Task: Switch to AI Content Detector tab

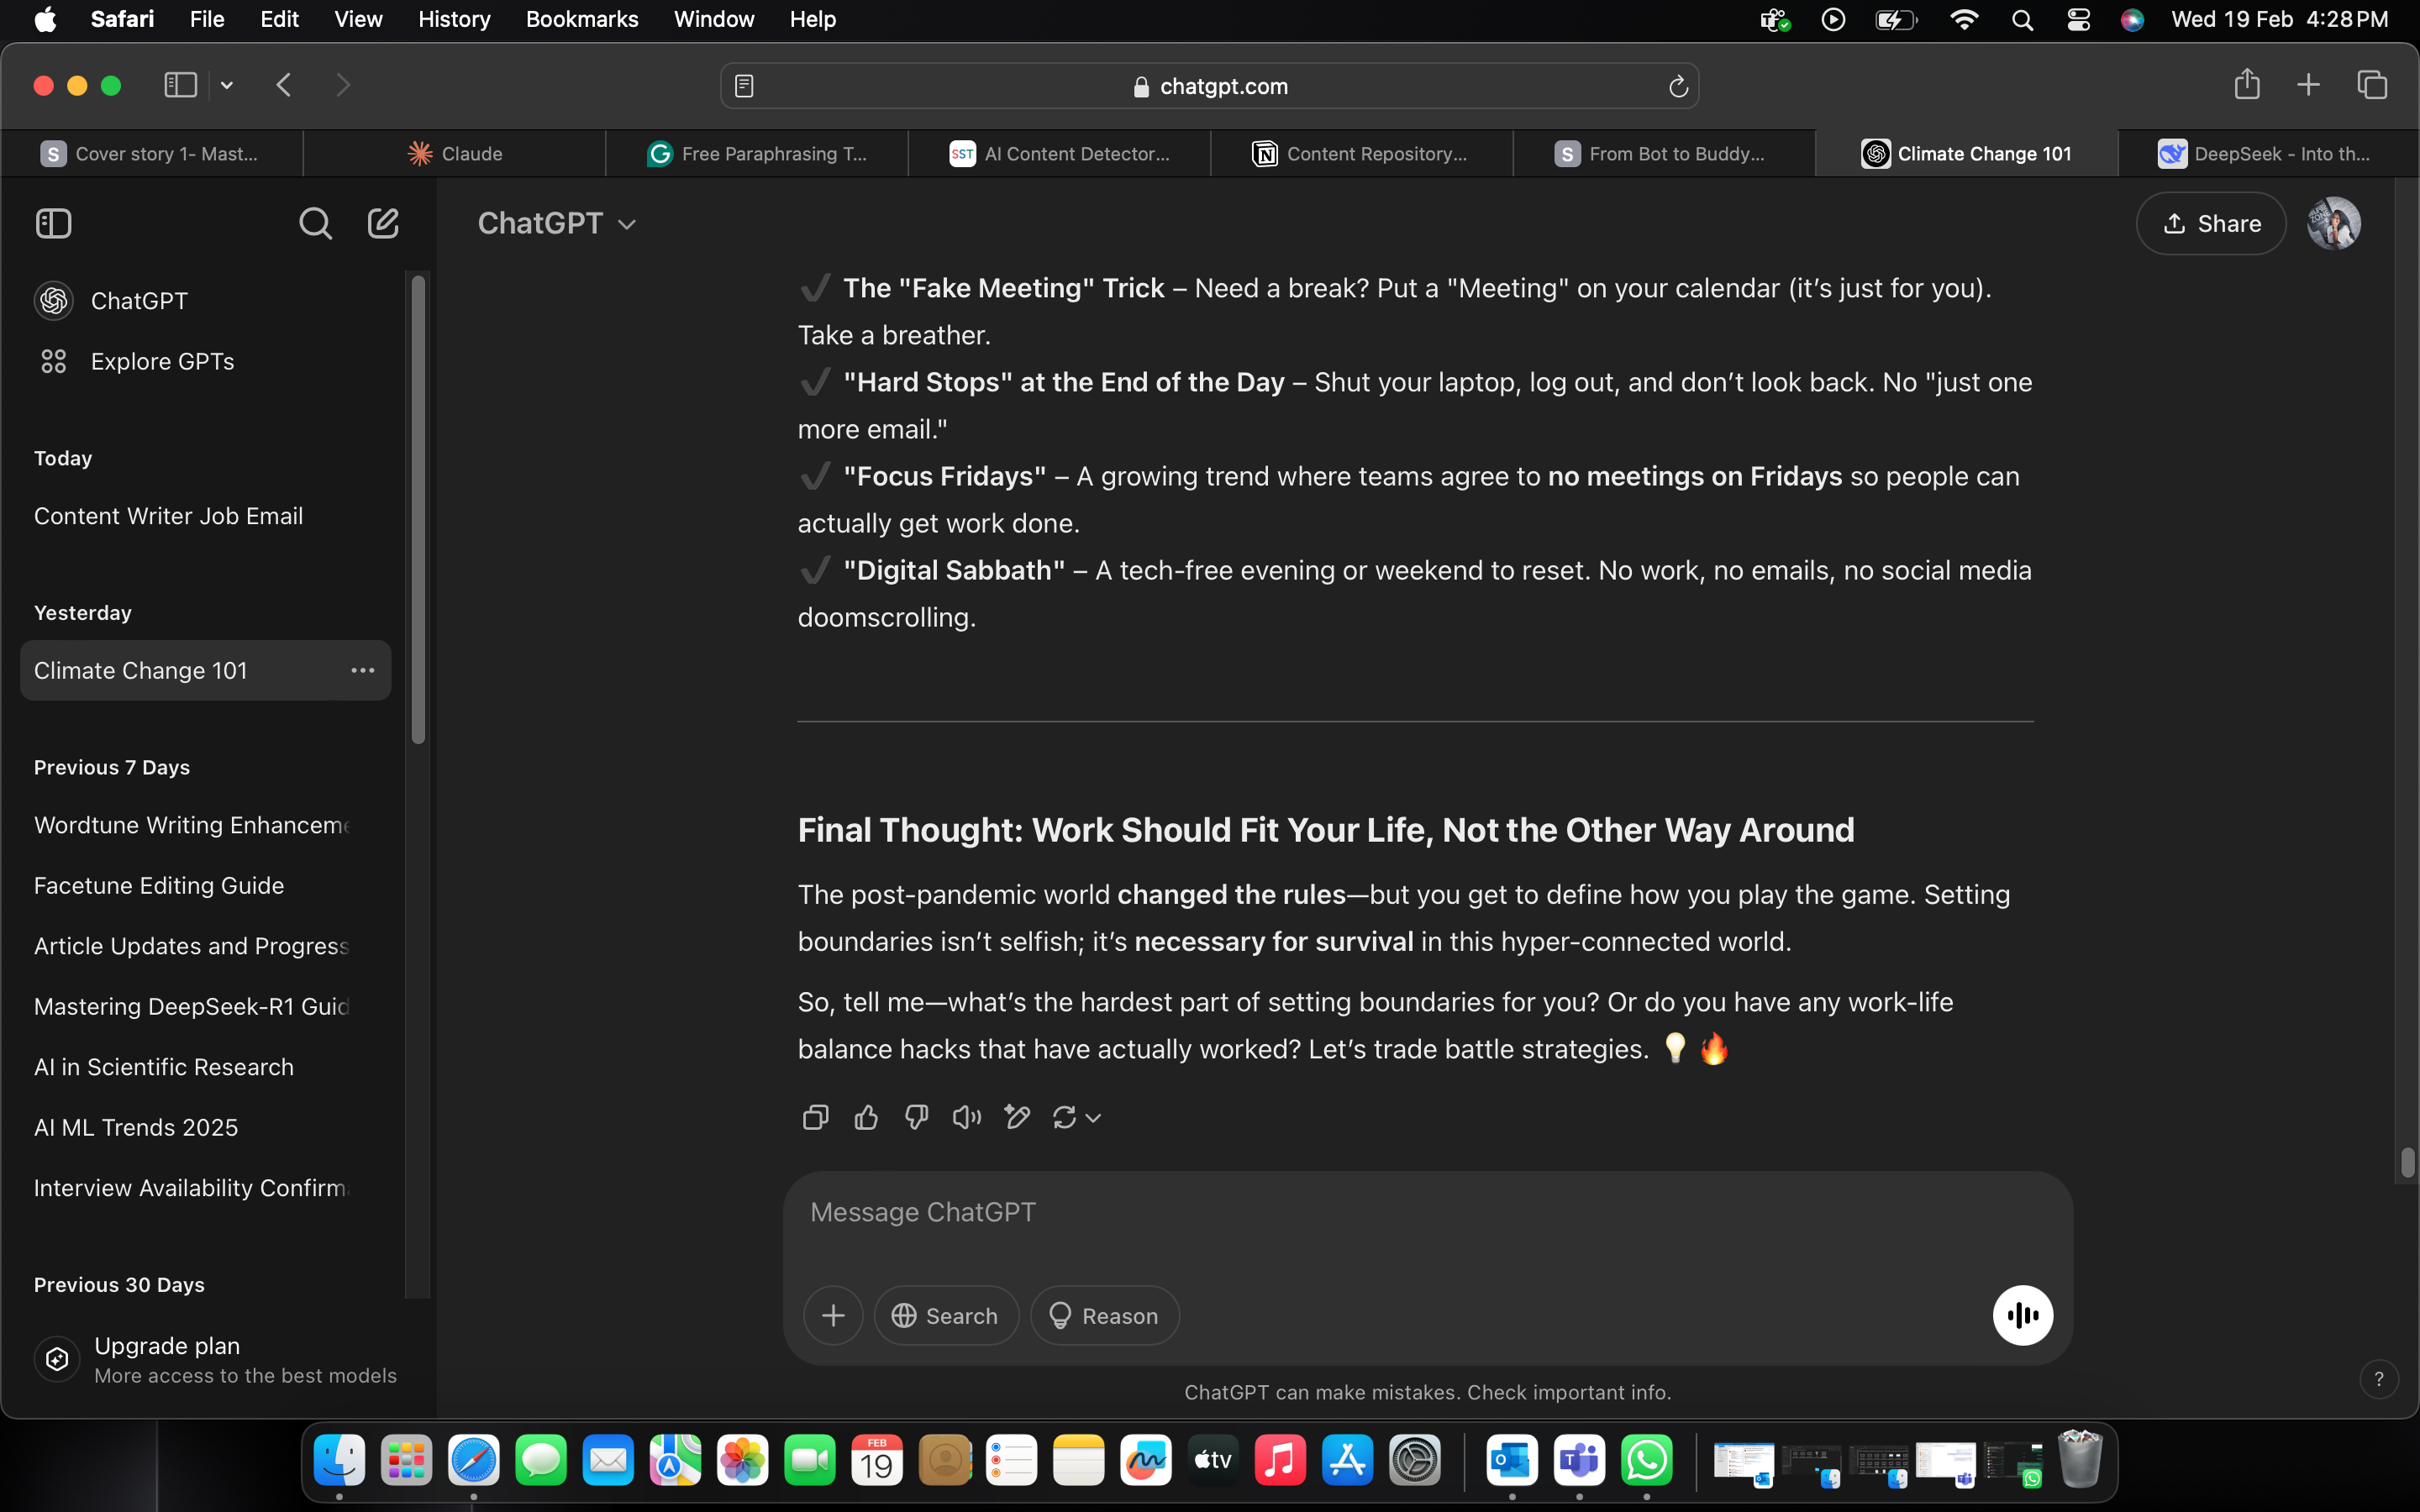Action: [x=1059, y=153]
